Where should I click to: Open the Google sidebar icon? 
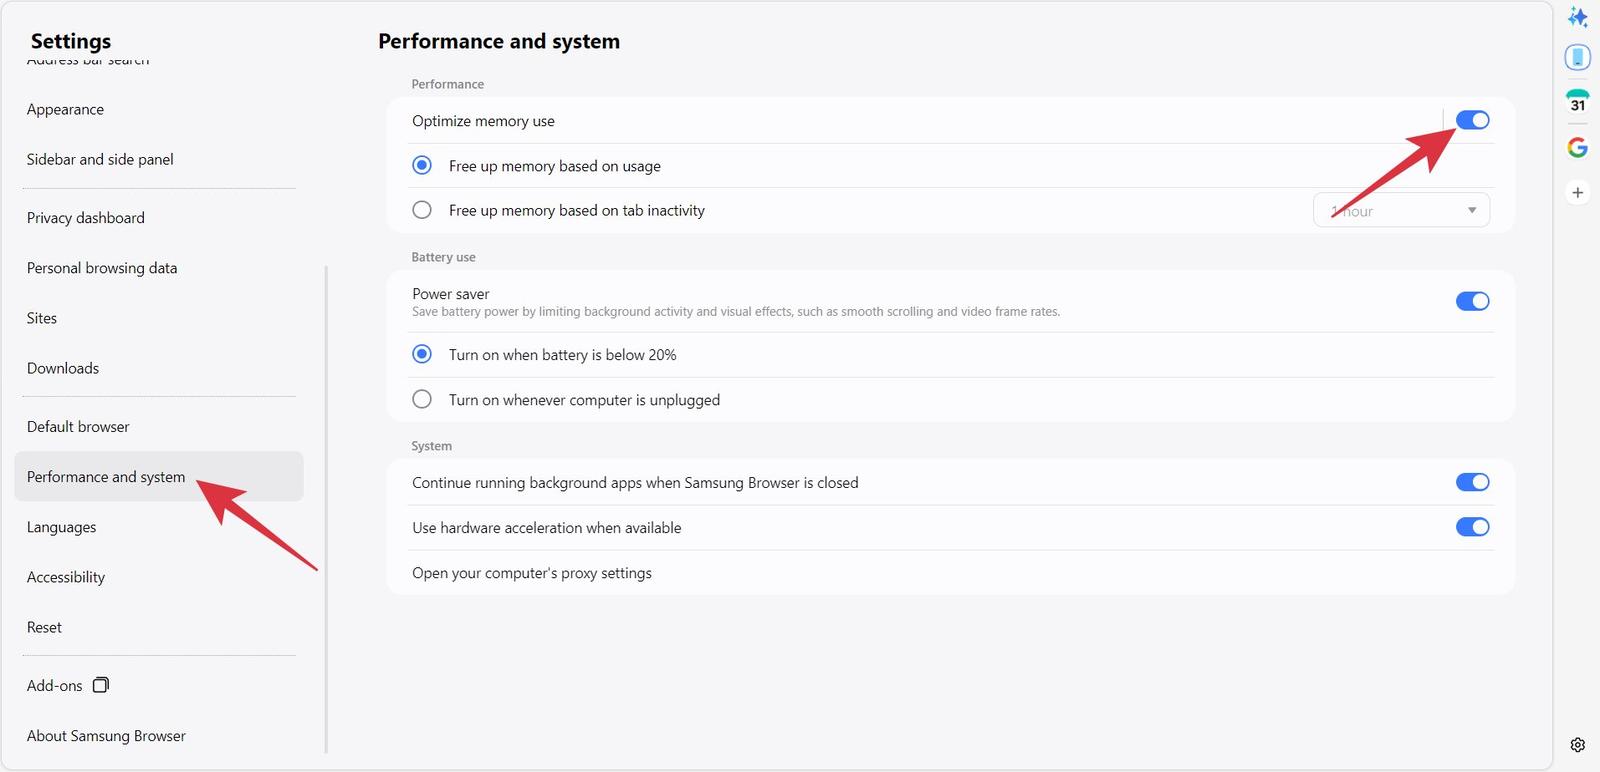click(1577, 147)
